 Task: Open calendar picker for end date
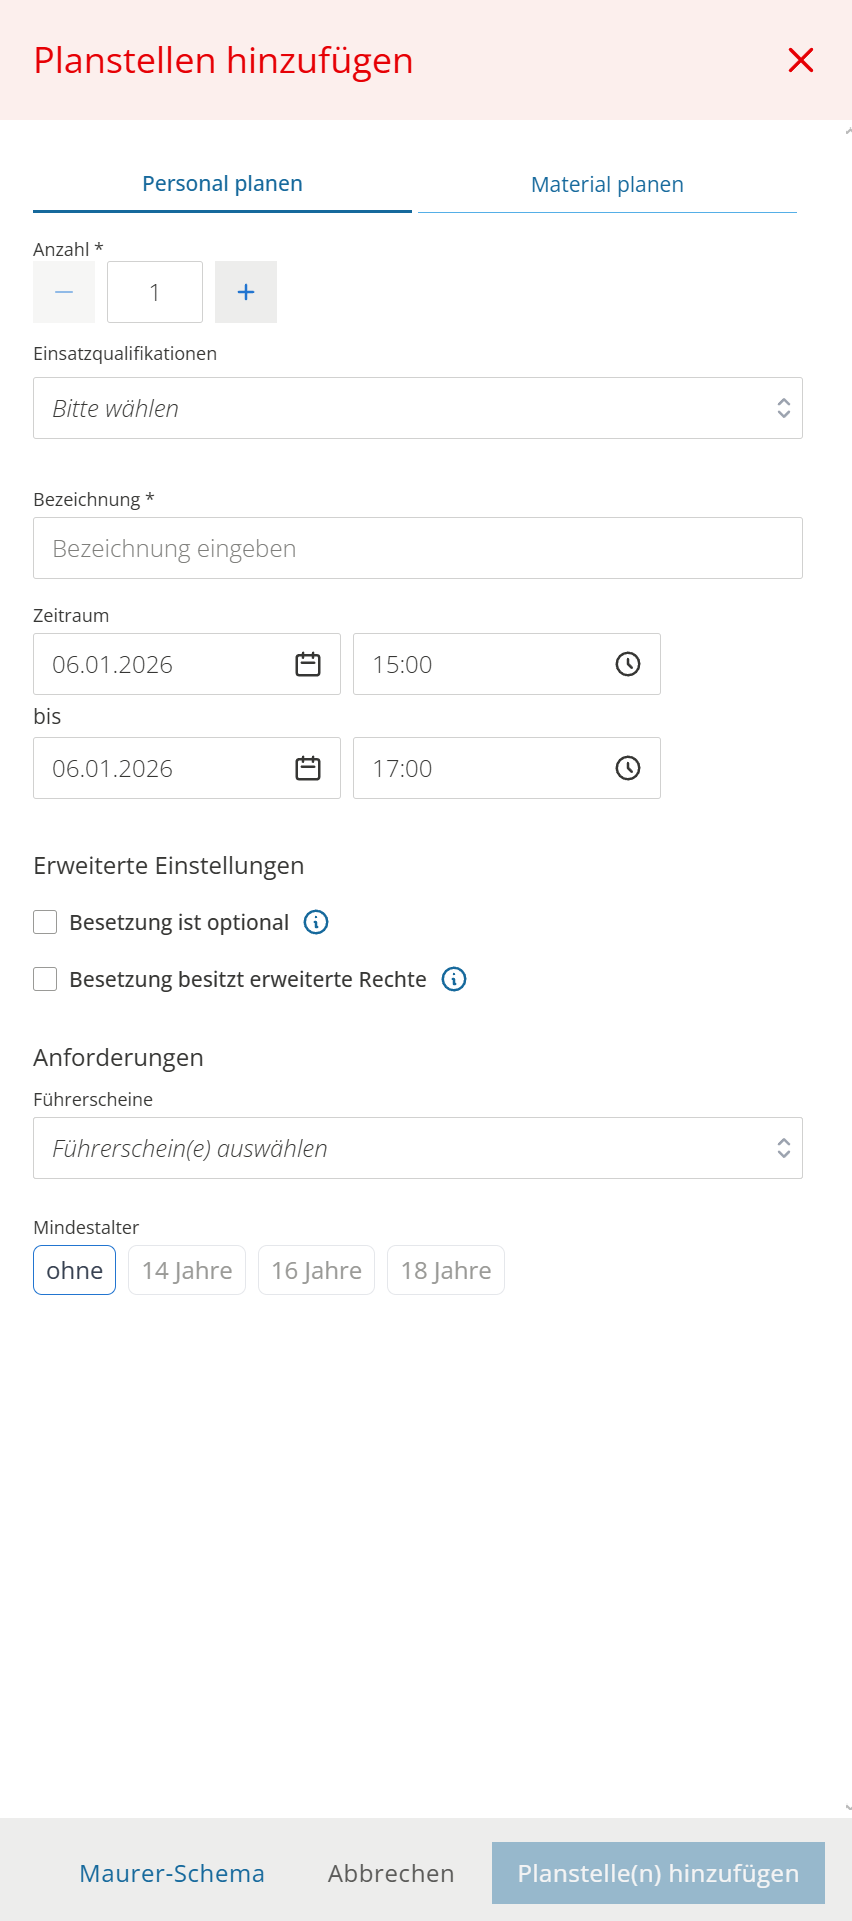[x=308, y=768]
